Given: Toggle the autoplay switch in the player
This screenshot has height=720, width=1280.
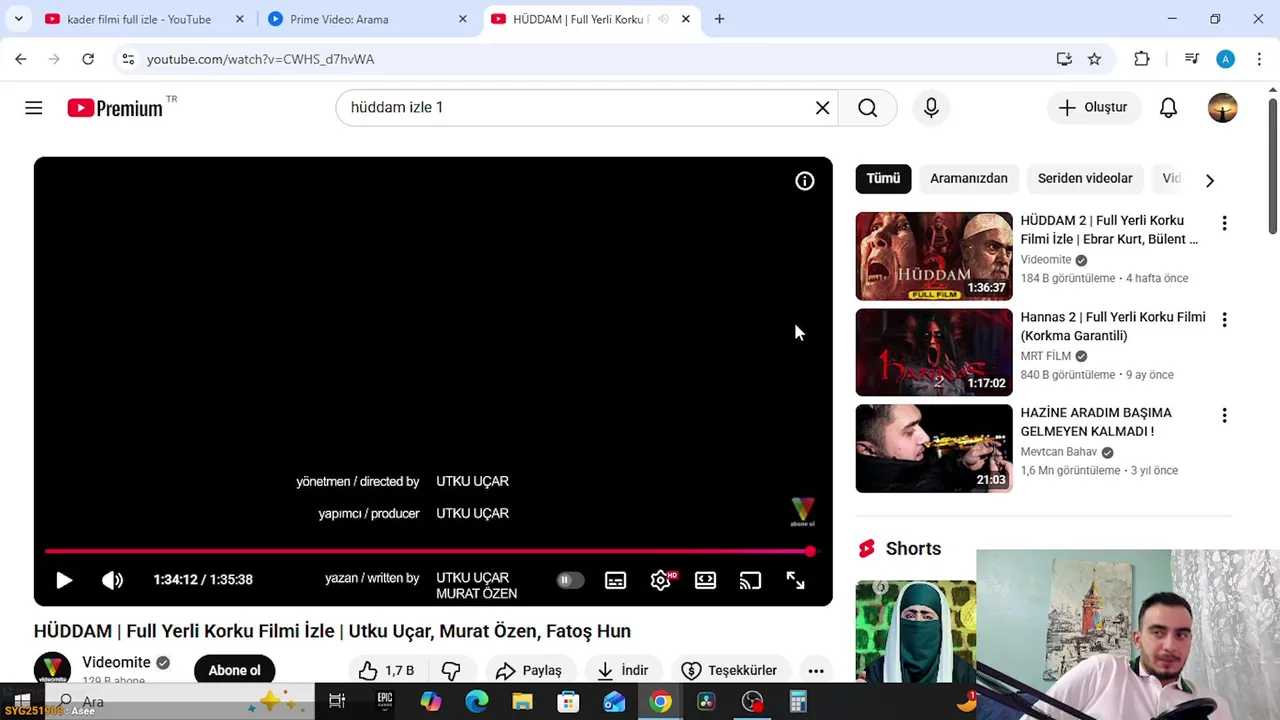Looking at the screenshot, I should coord(570,580).
